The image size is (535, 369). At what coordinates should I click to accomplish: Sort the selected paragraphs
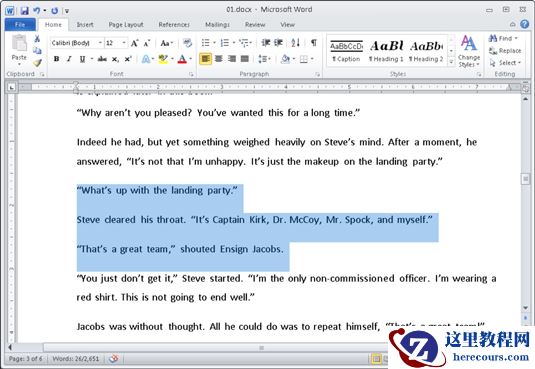pos(295,43)
